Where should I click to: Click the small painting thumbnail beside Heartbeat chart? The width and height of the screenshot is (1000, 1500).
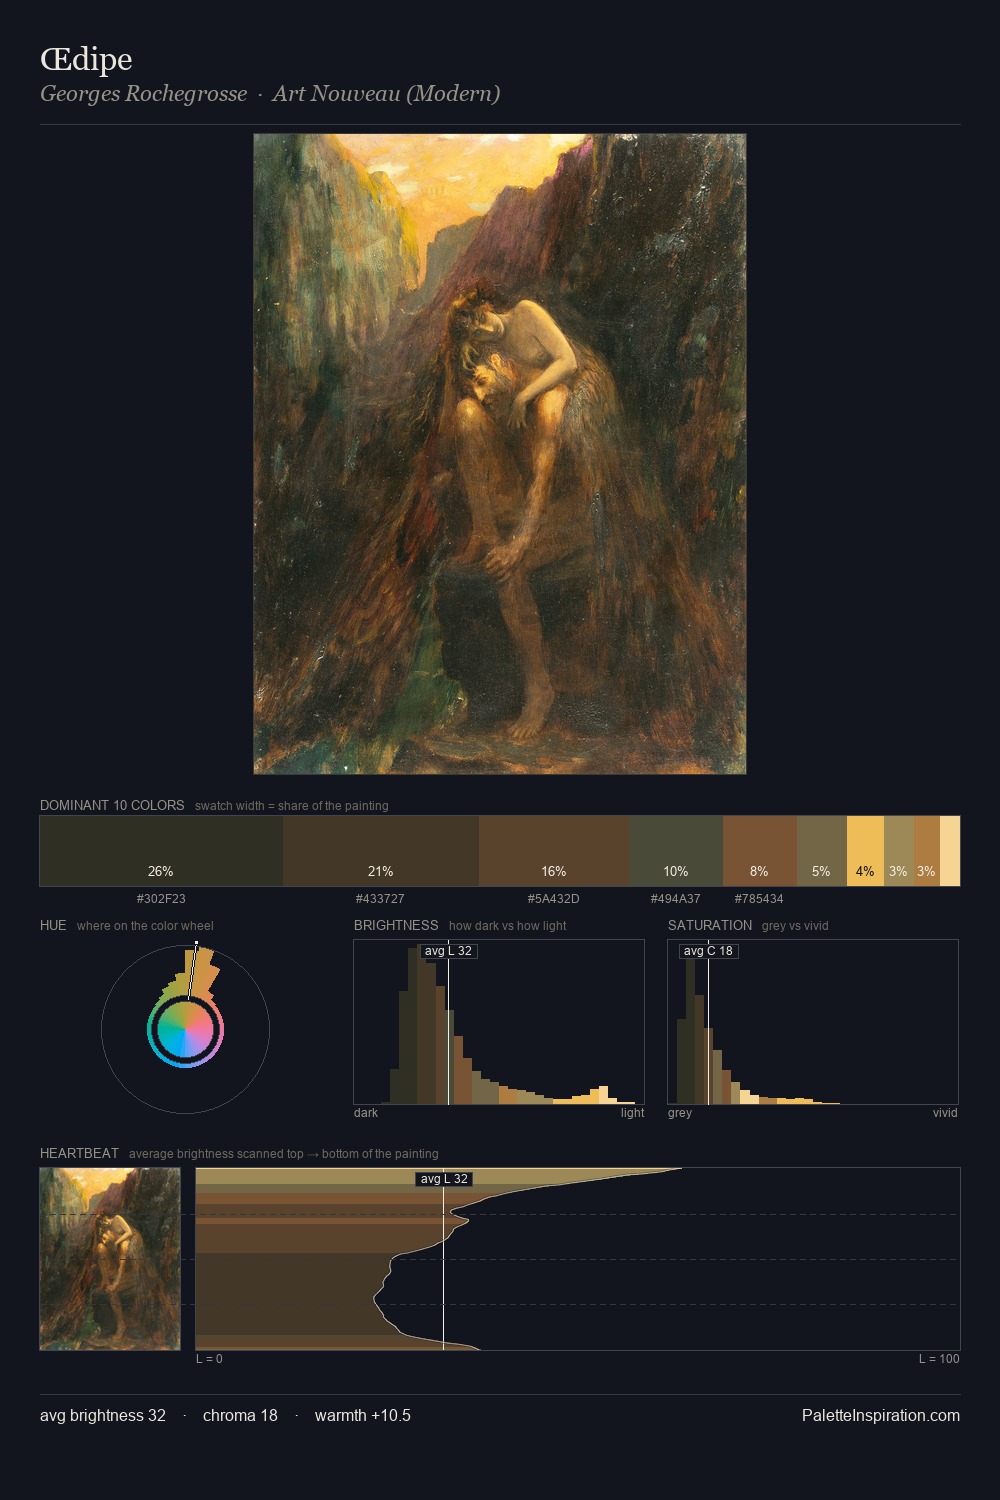[110, 1259]
